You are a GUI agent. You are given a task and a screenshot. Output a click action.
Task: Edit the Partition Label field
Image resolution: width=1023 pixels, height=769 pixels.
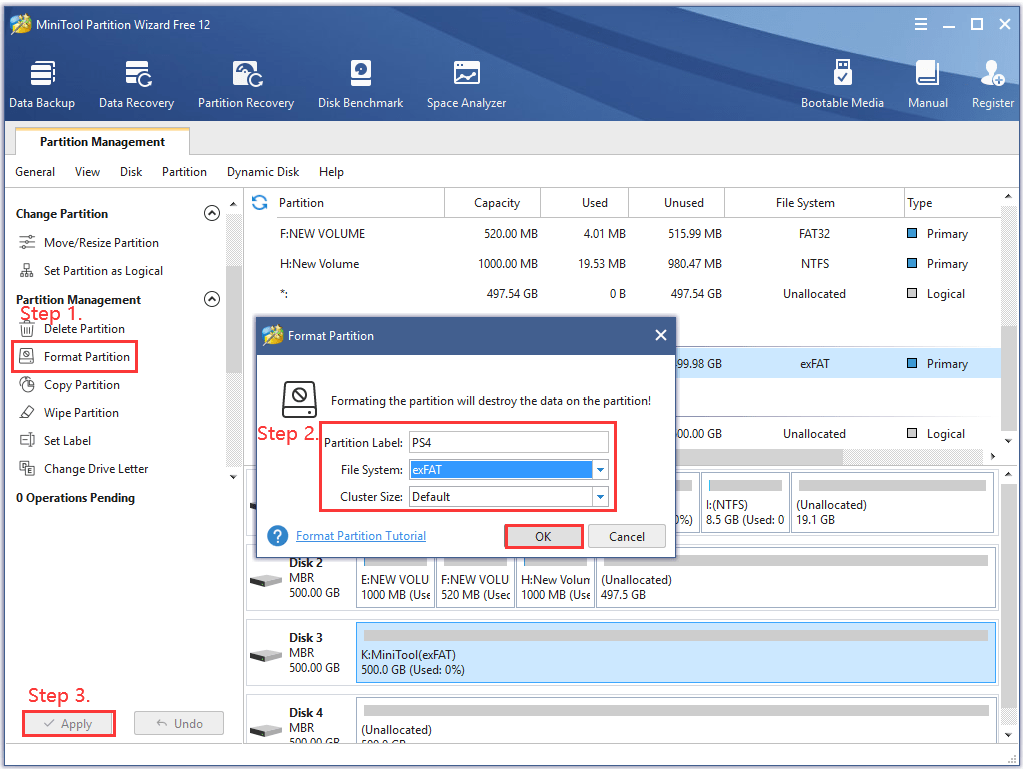(x=509, y=442)
